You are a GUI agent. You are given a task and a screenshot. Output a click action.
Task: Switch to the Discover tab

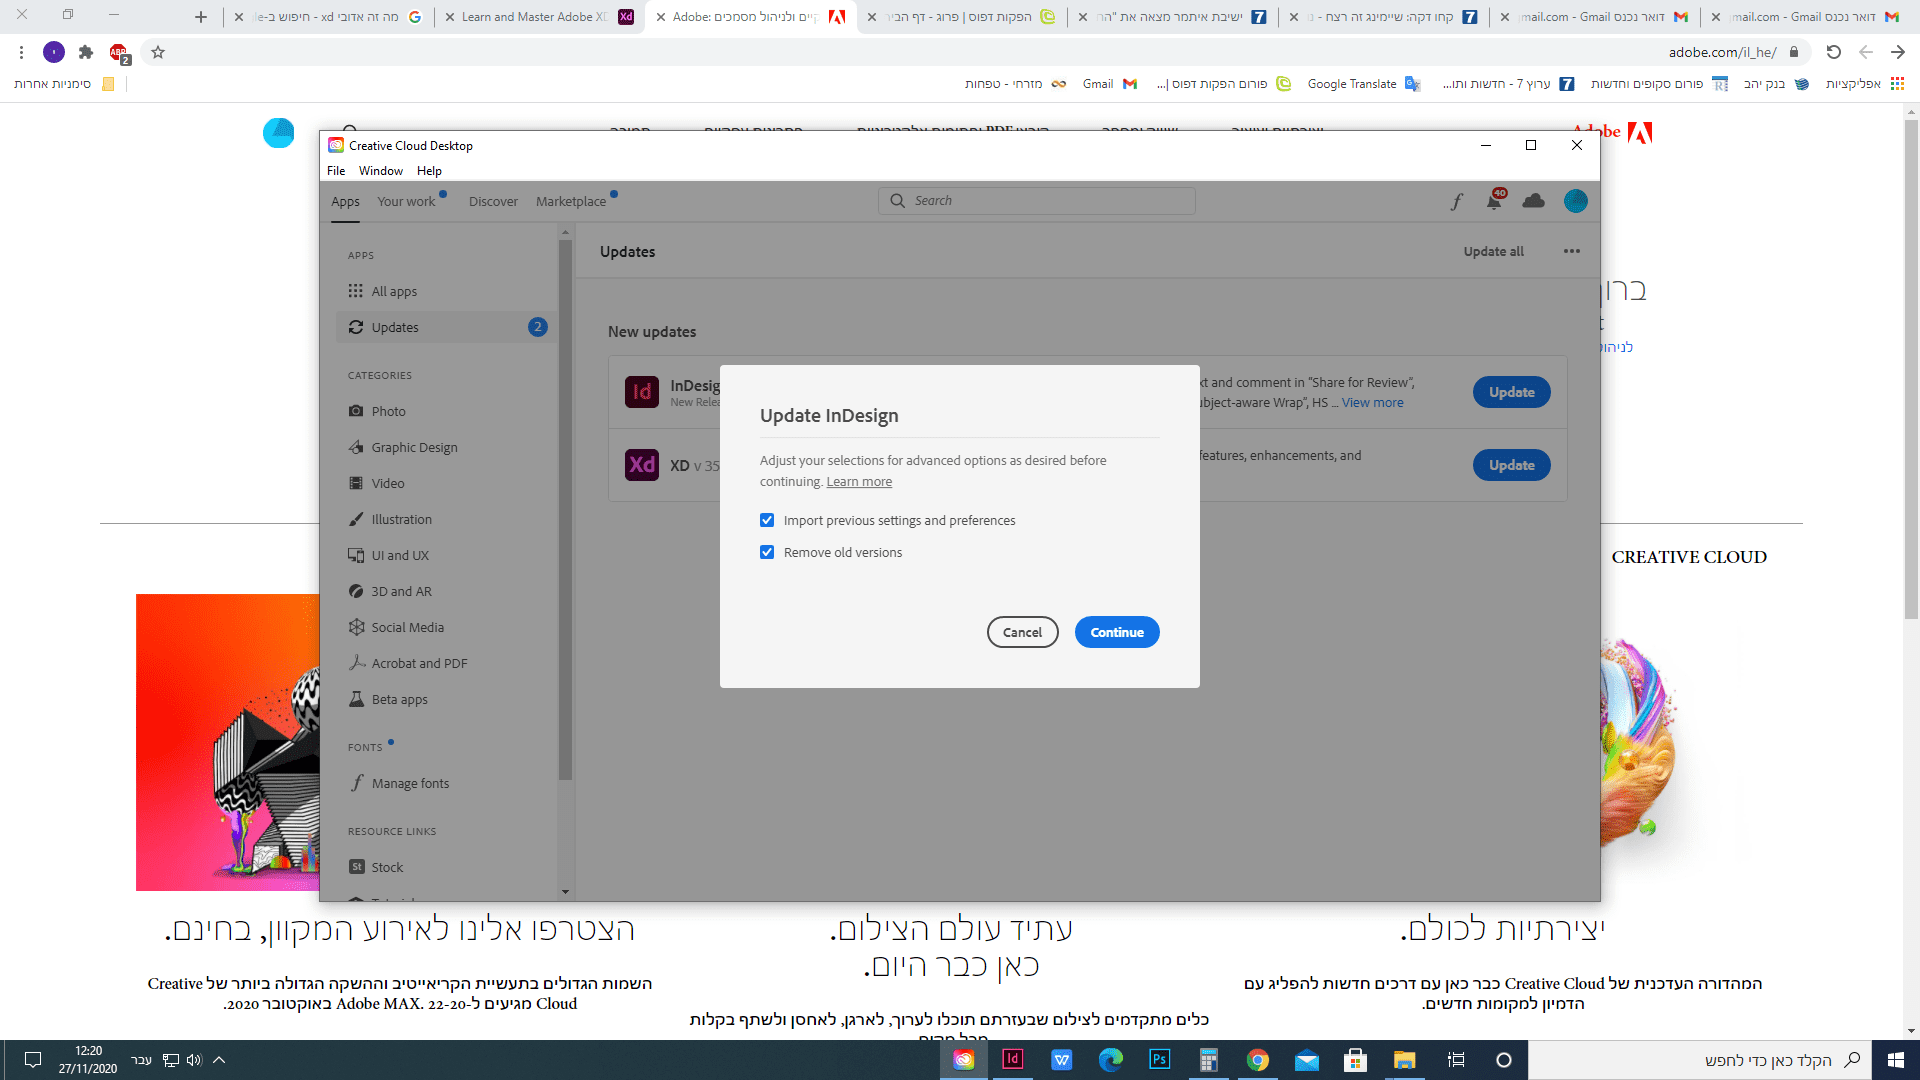(493, 201)
